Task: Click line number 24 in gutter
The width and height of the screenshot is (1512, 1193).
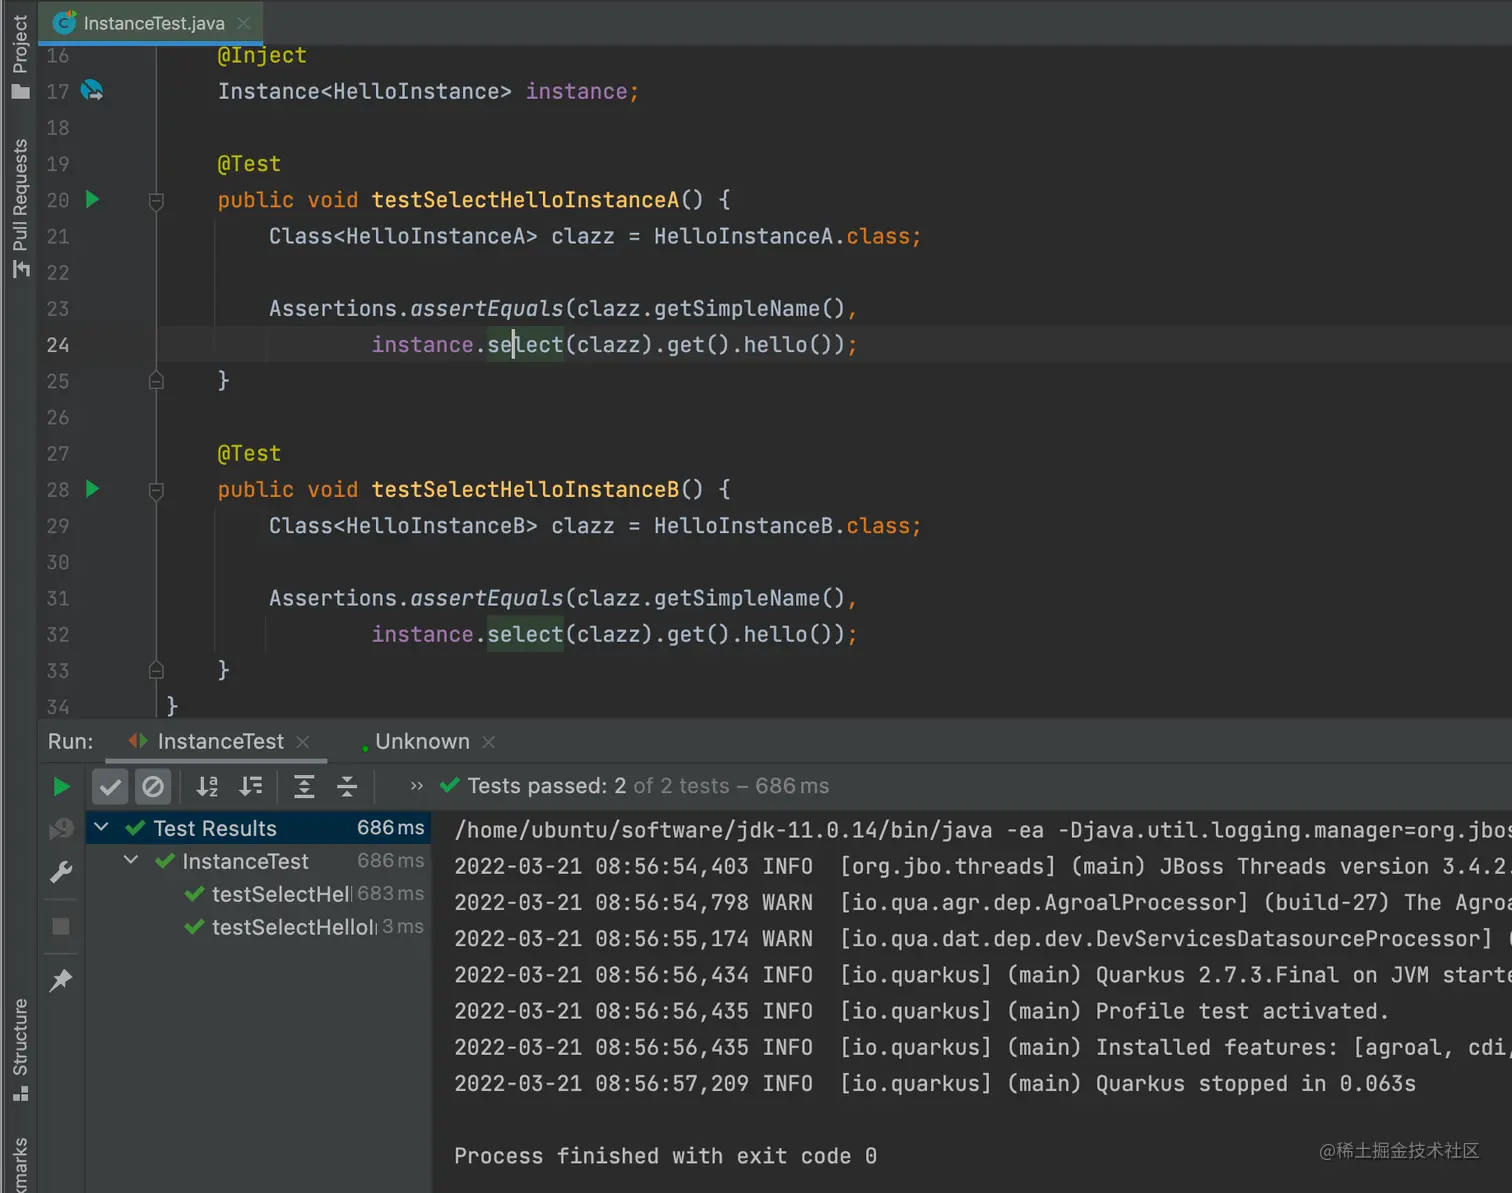Action: click(58, 345)
